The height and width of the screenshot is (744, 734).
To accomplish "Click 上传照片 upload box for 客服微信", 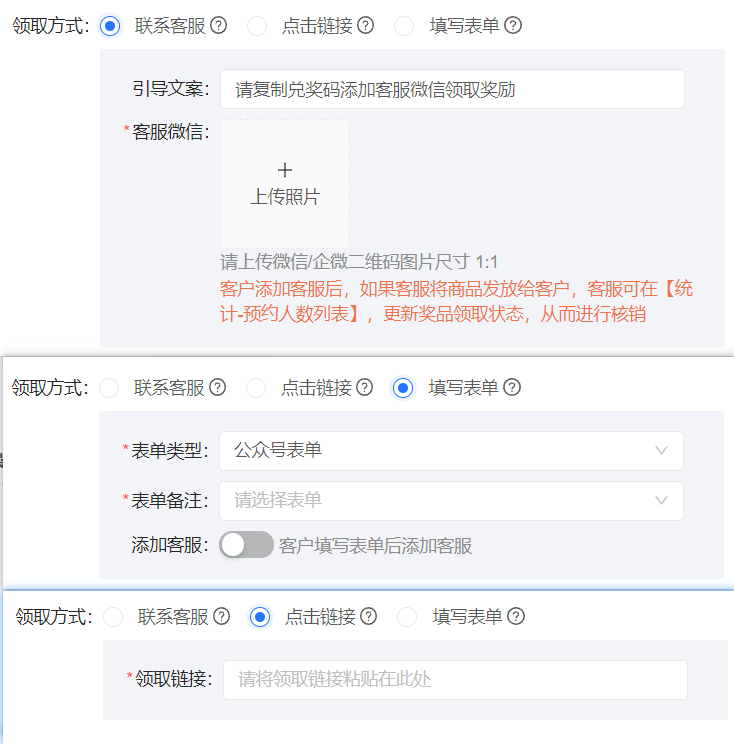I will [x=285, y=184].
